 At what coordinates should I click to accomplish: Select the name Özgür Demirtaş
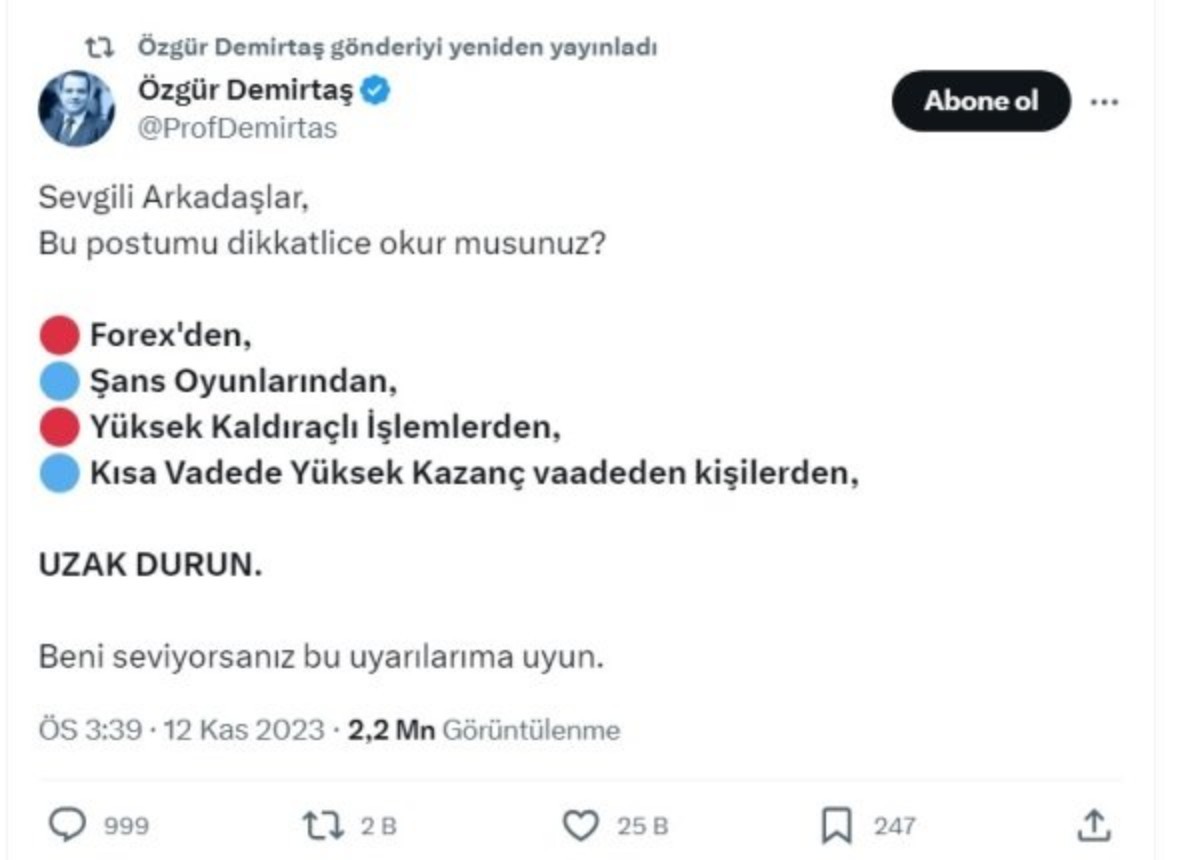pyautogui.click(x=246, y=89)
